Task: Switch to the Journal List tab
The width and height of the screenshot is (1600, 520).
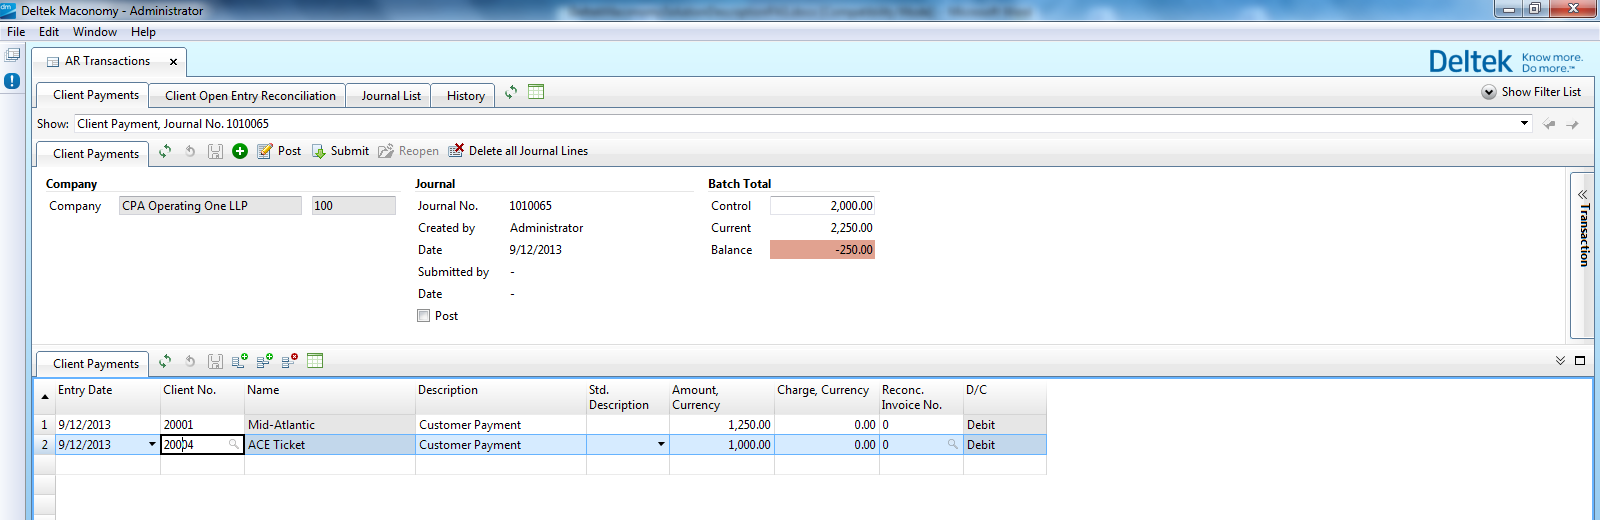Action: [x=390, y=96]
